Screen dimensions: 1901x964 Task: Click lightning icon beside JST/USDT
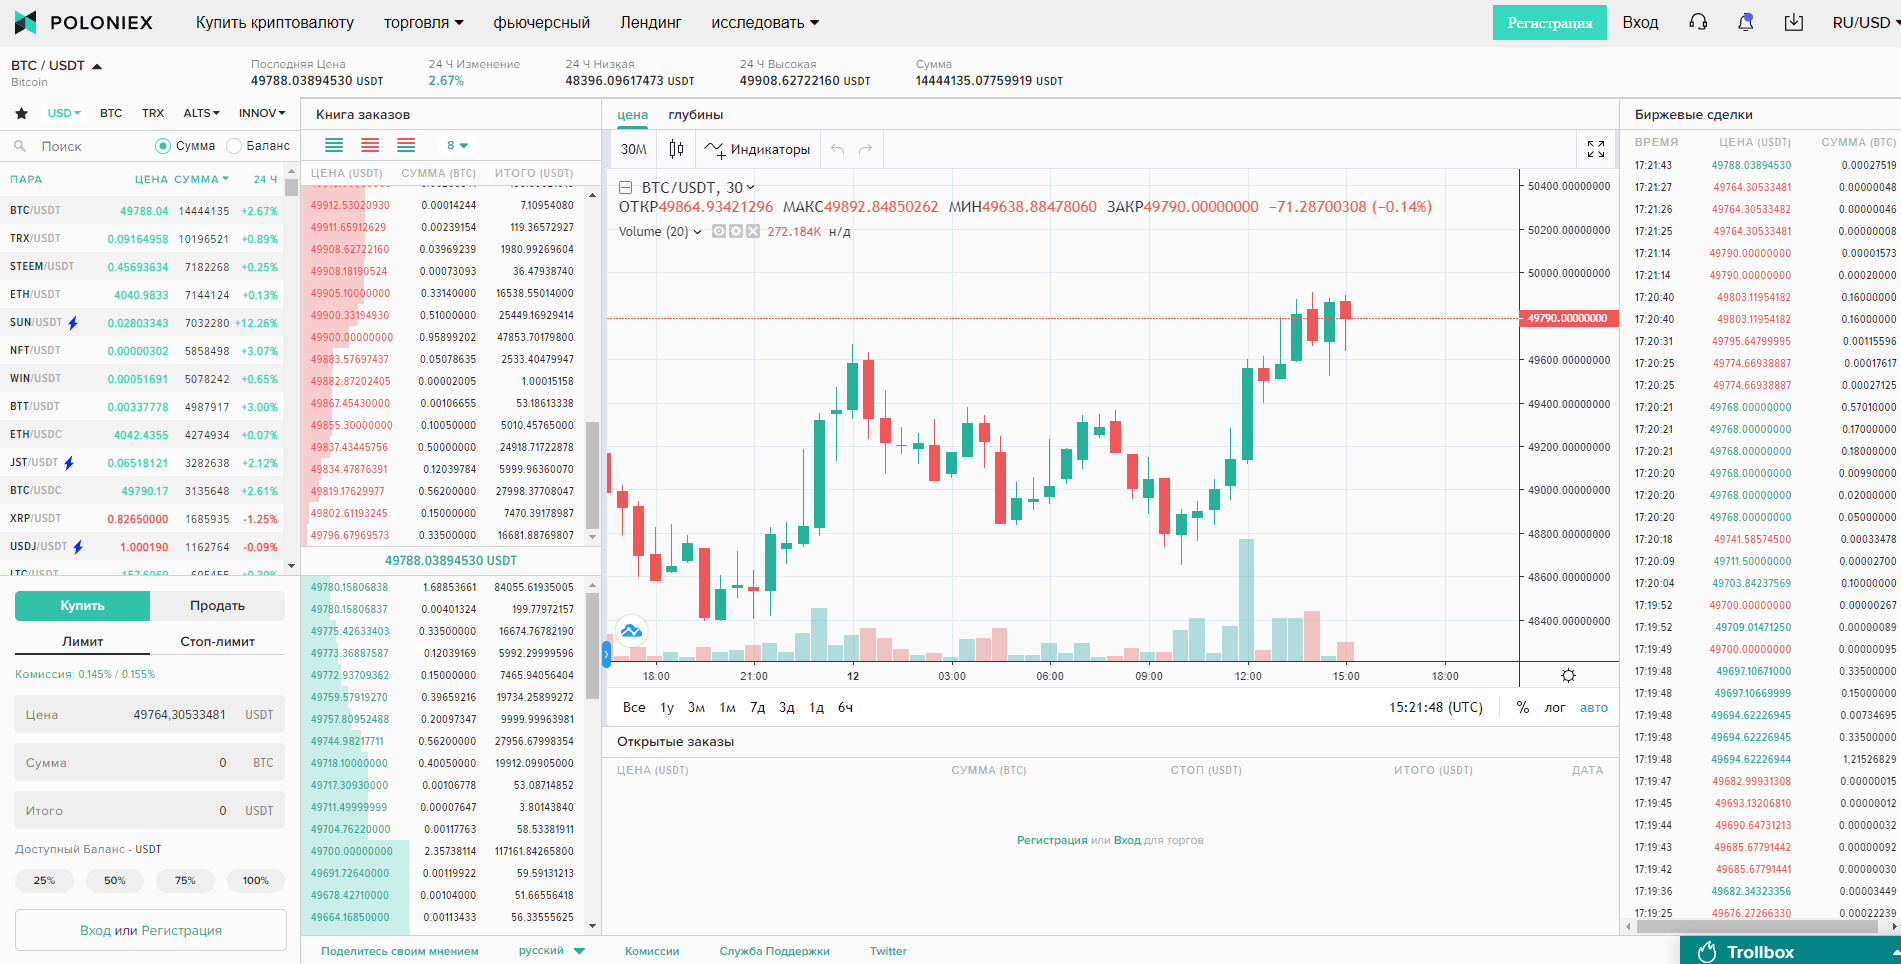click(69, 463)
